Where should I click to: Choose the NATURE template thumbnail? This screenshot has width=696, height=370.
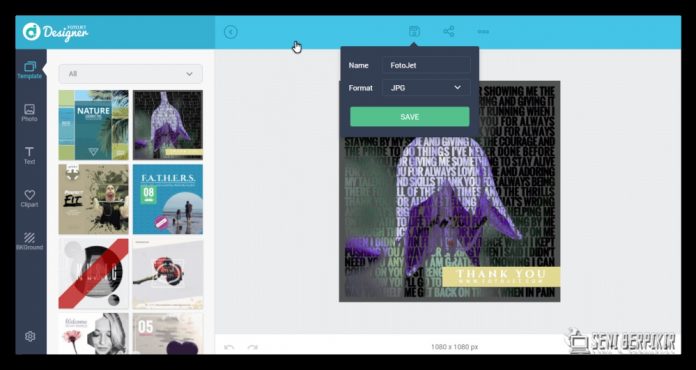93,125
